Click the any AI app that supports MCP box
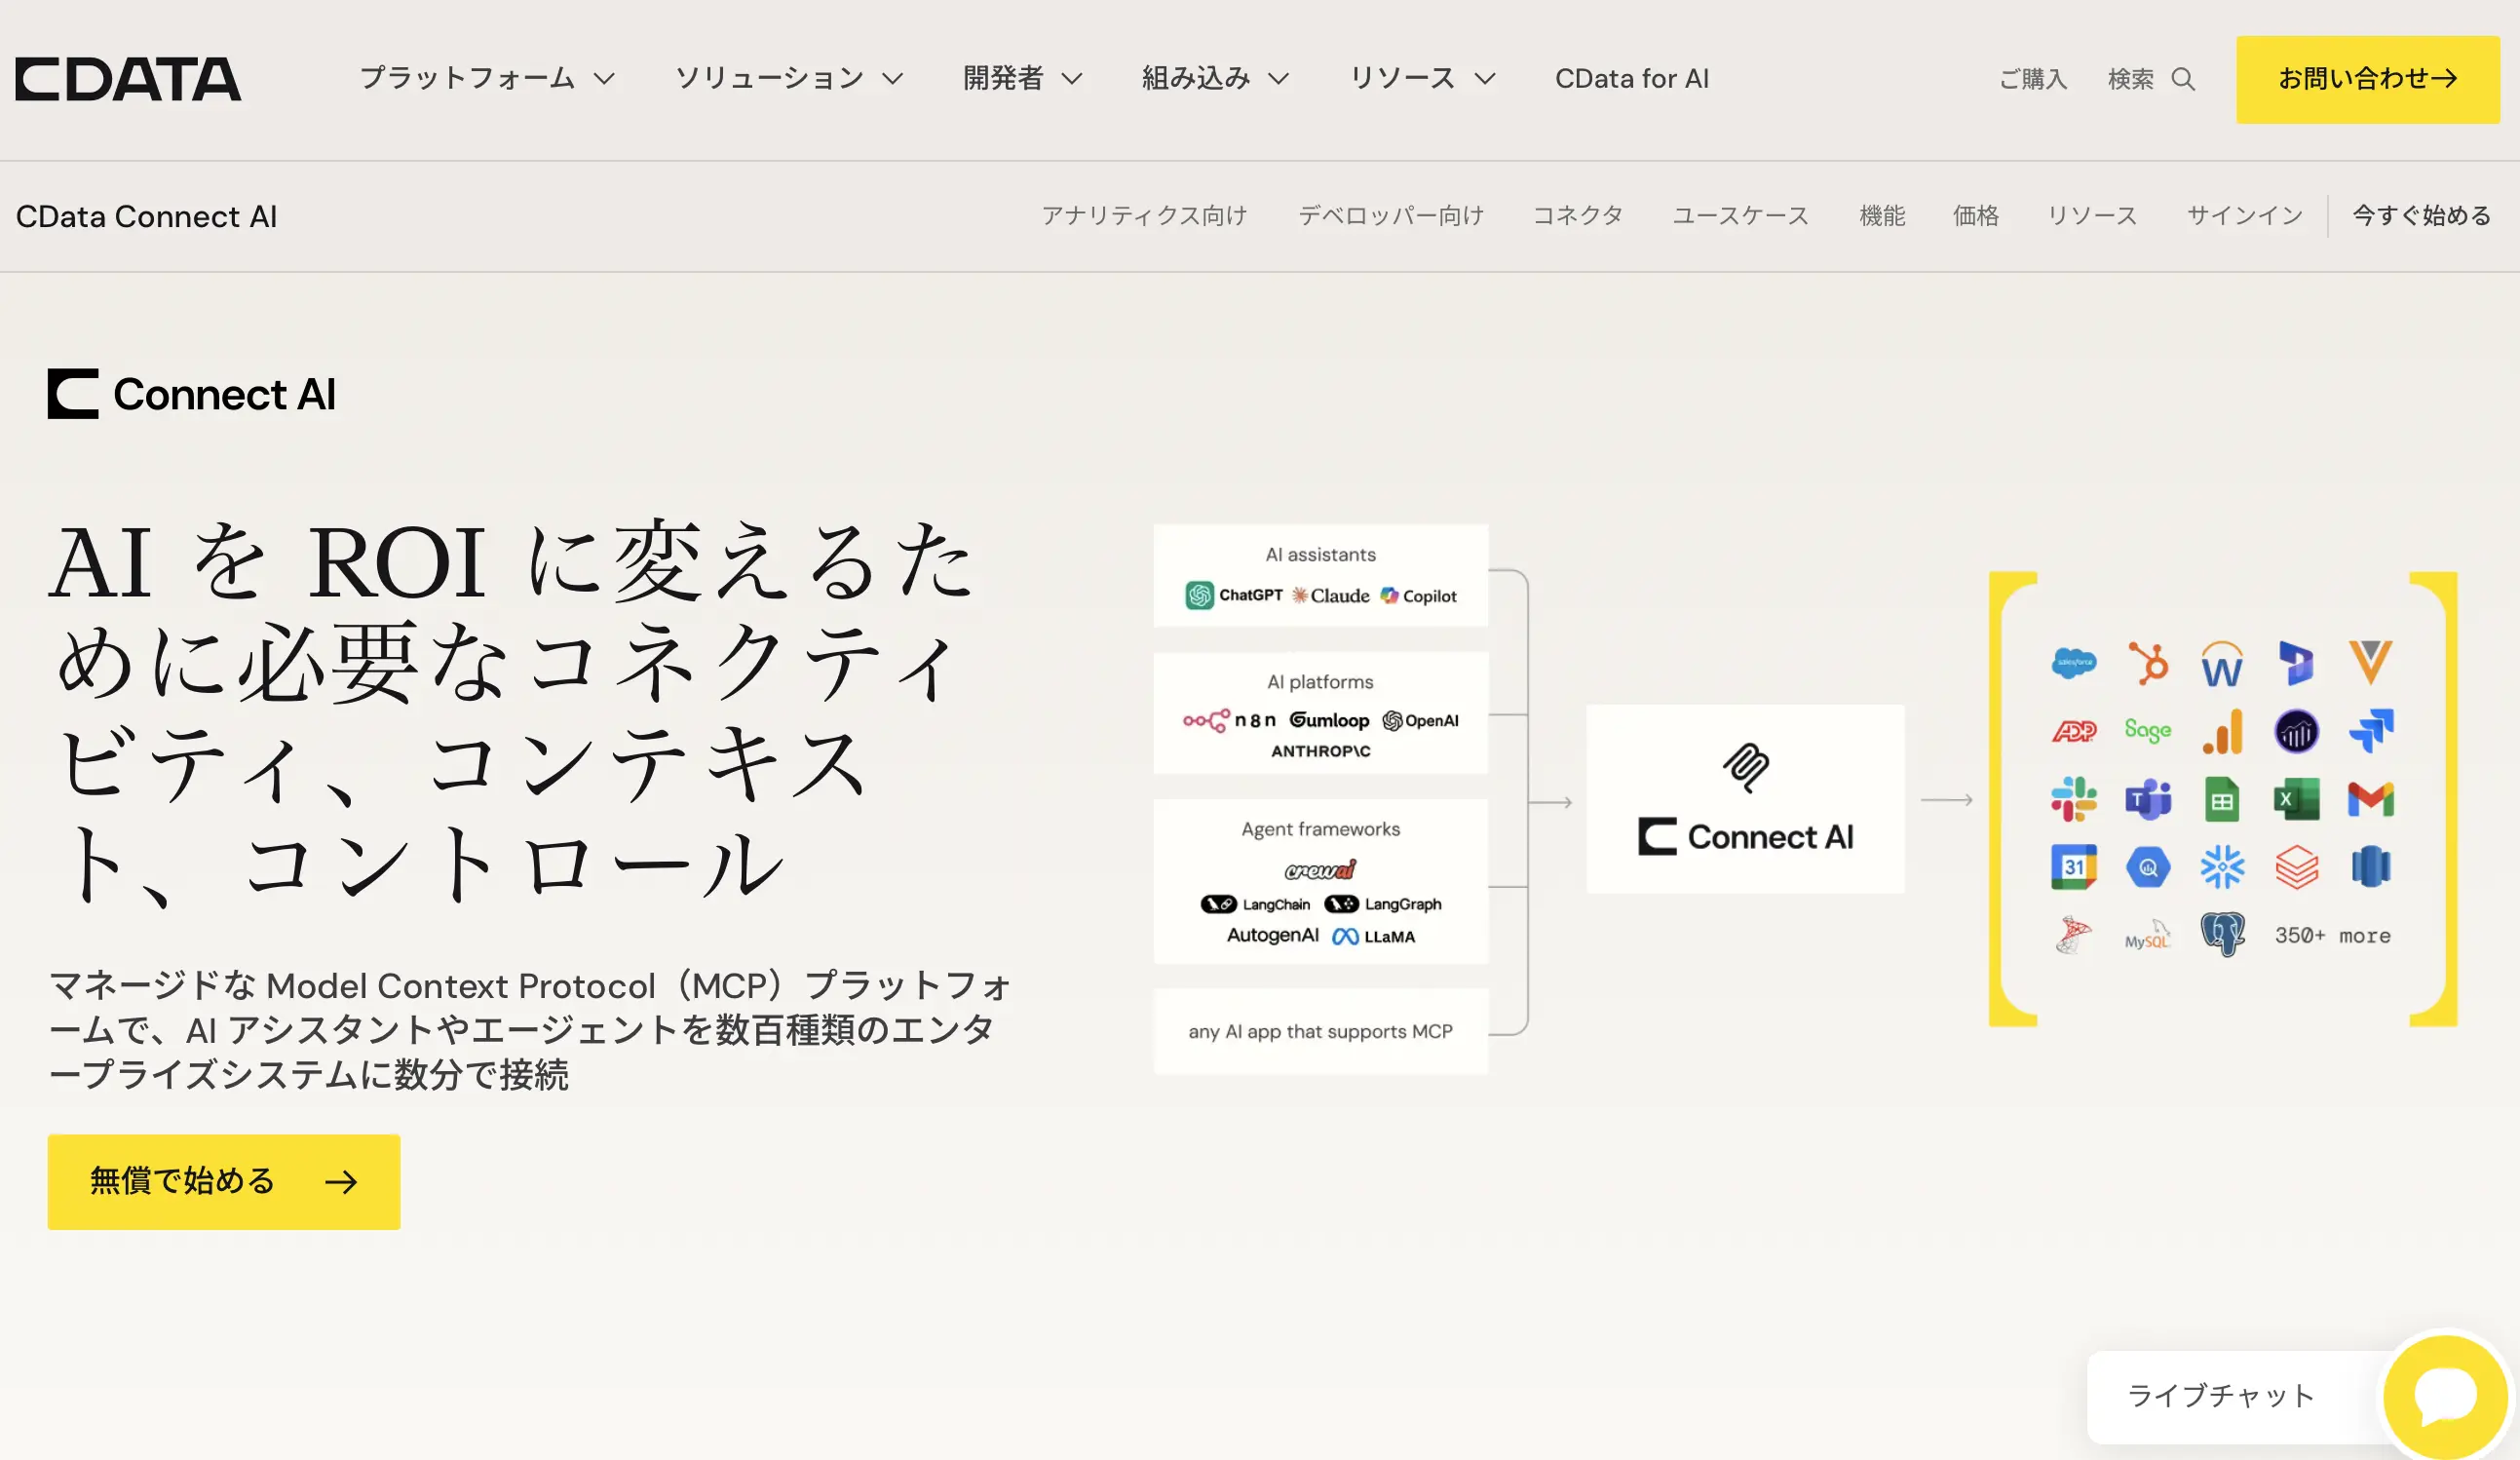2520x1460 pixels. (x=1320, y=1031)
